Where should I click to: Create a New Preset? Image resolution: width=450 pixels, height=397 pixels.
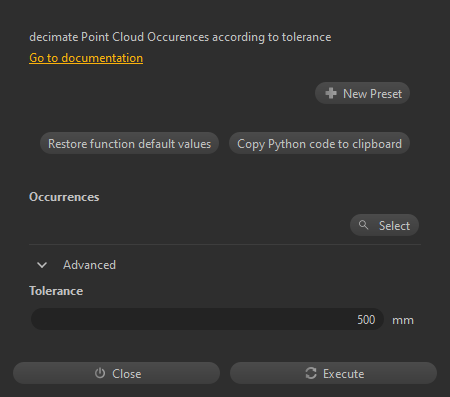362,93
